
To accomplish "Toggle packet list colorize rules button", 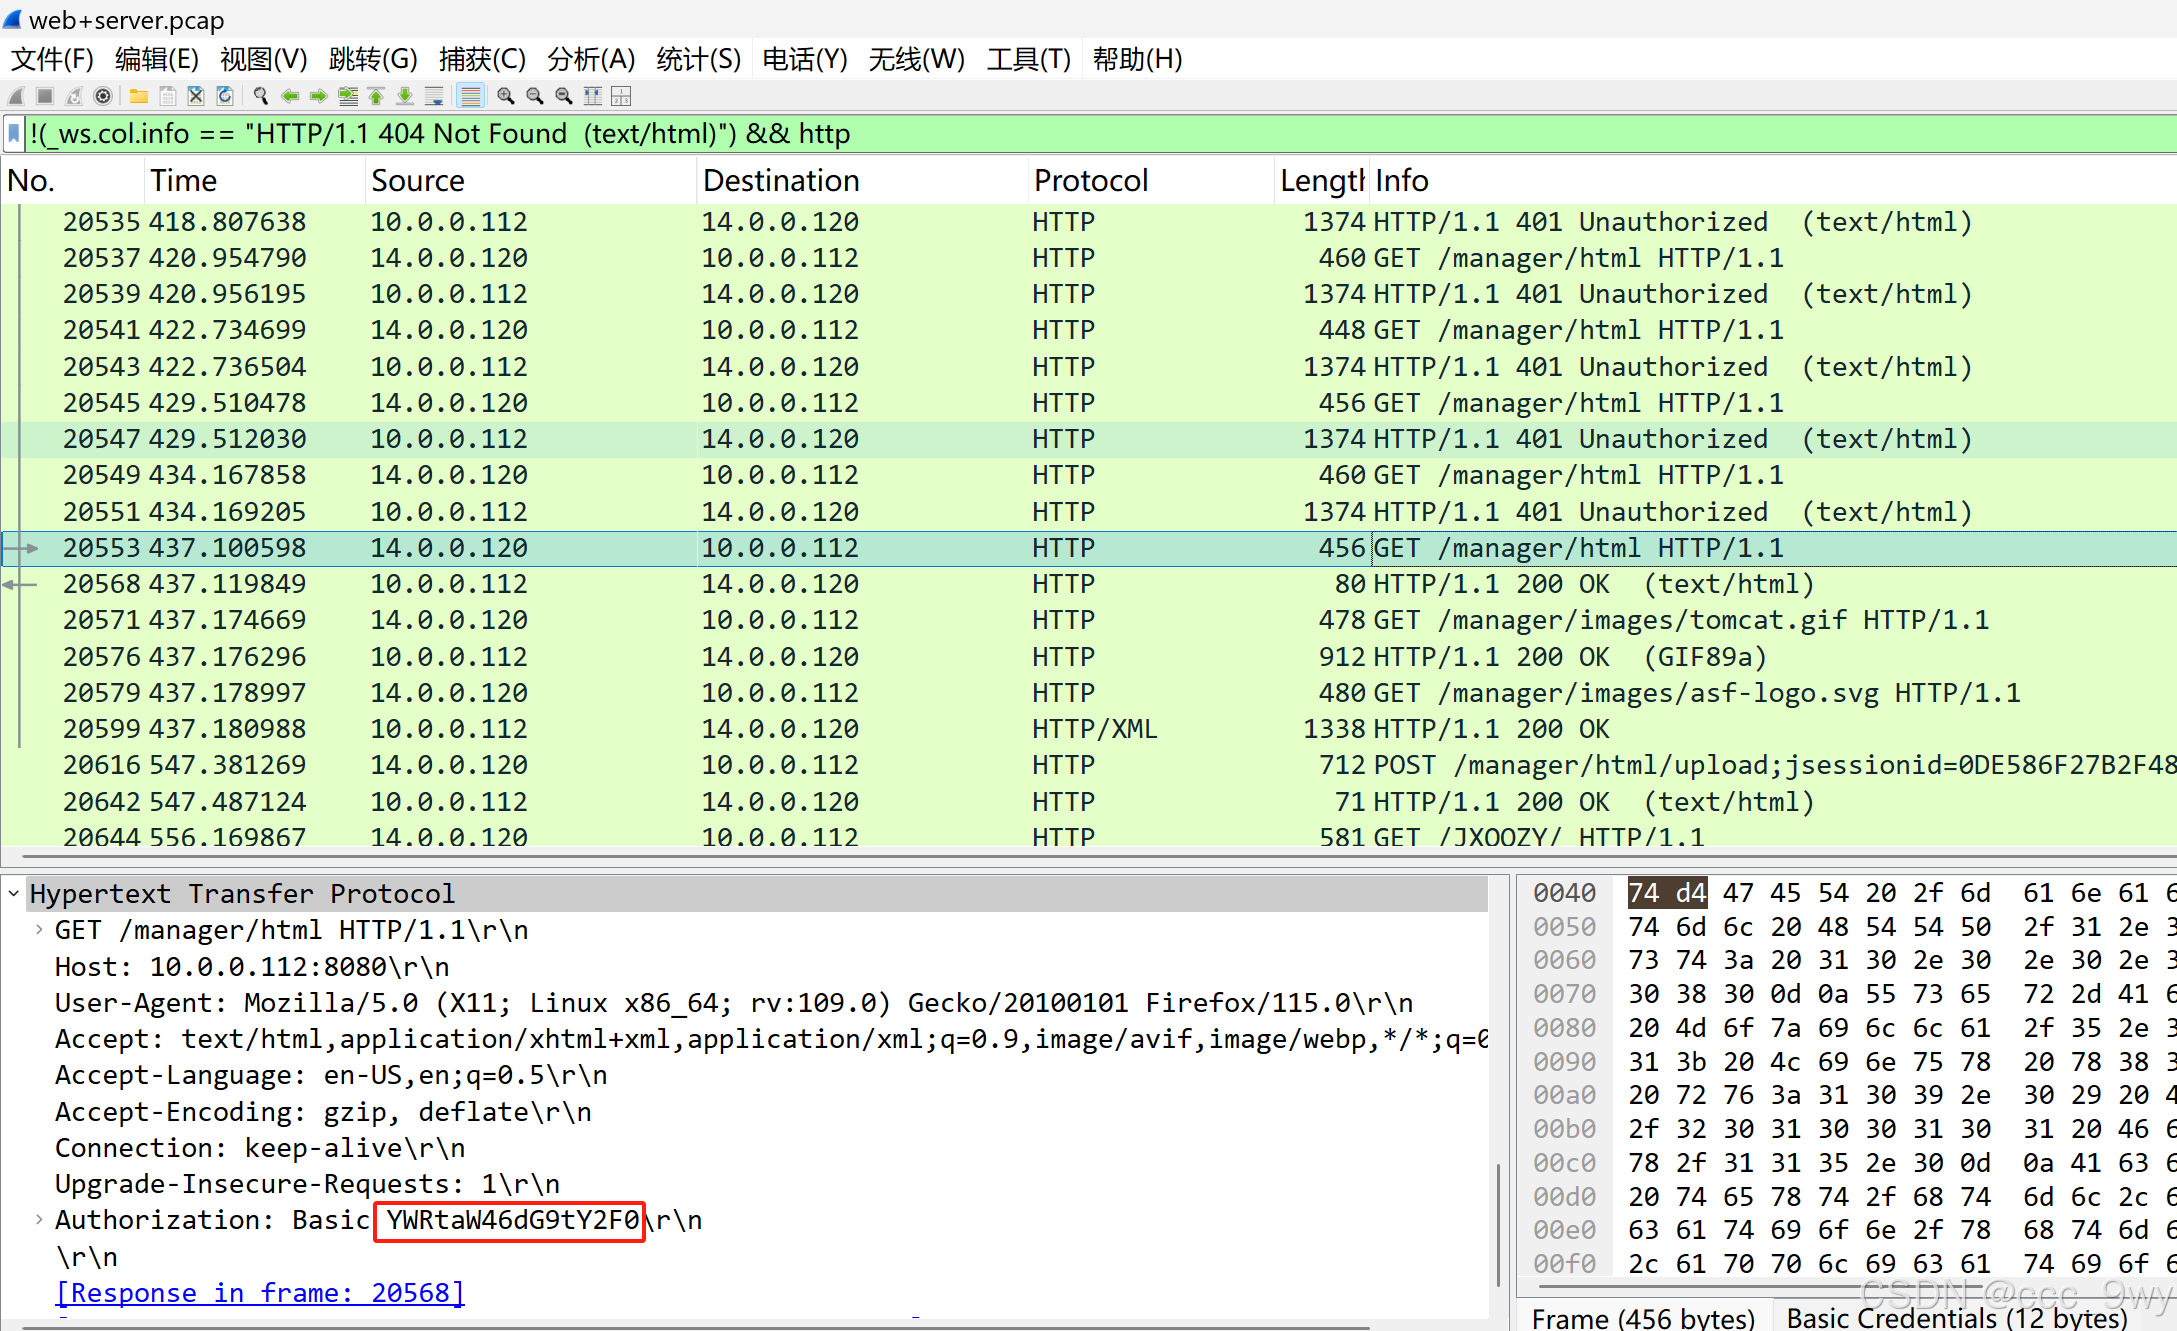I will pos(470,96).
